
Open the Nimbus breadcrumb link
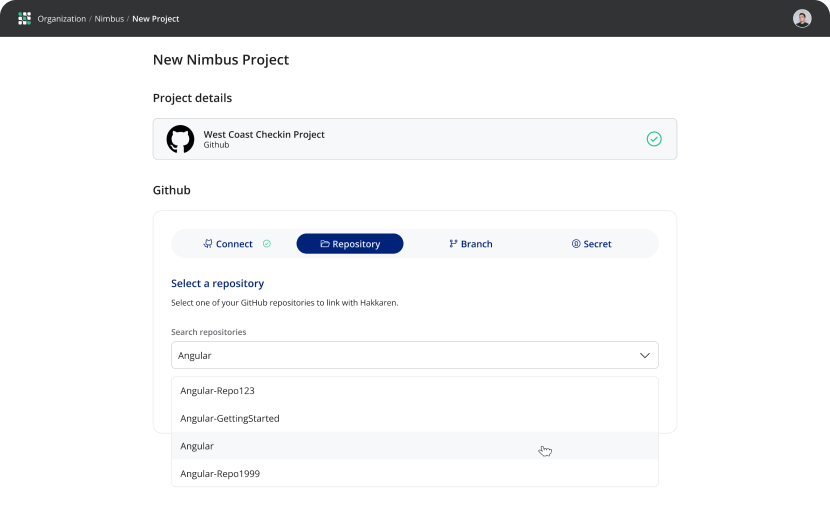(109, 19)
